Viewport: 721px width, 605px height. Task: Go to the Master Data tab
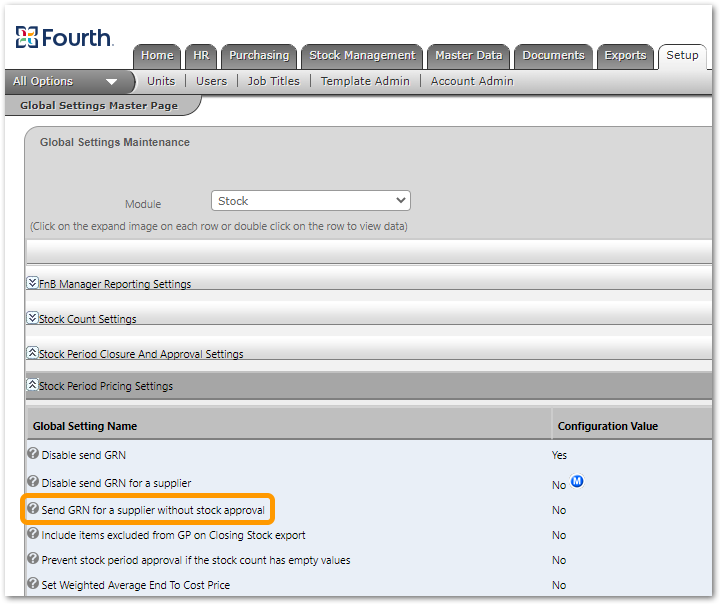(x=468, y=56)
